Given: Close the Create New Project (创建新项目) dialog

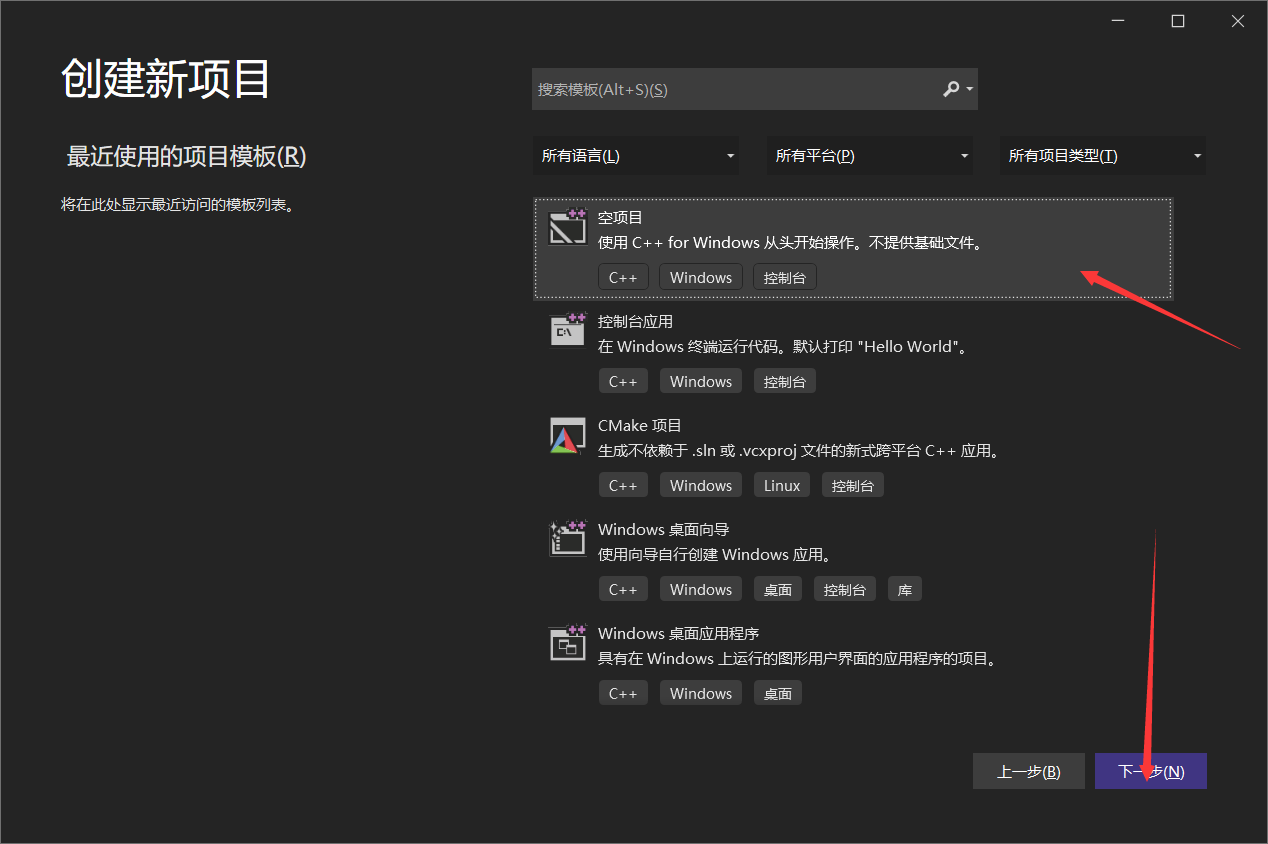Looking at the screenshot, I should (1238, 21).
